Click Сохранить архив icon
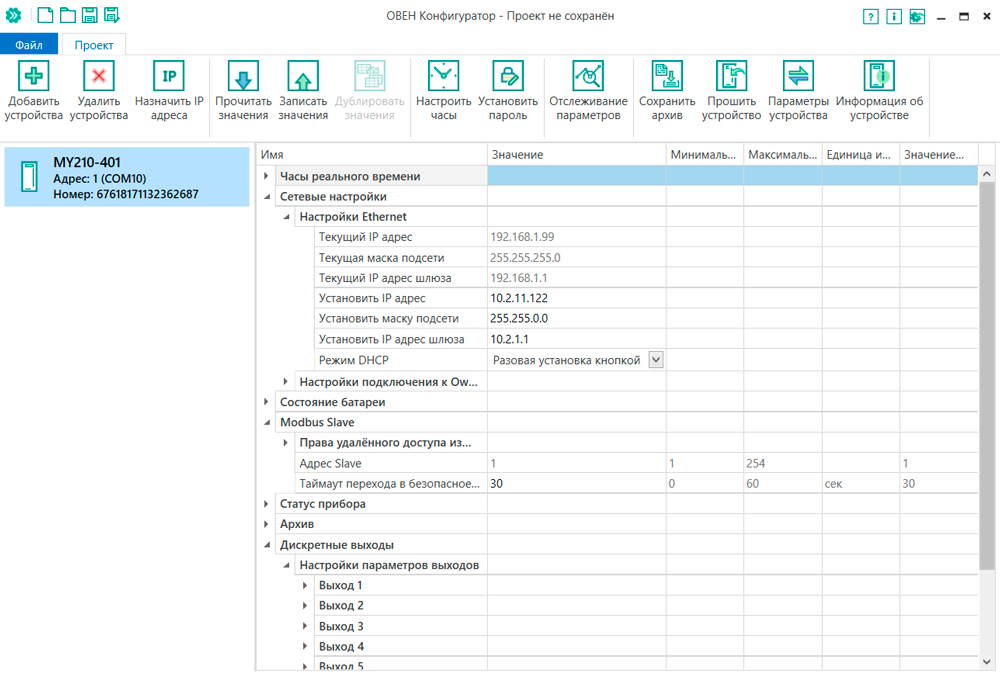The image size is (1000, 675). coord(667,77)
